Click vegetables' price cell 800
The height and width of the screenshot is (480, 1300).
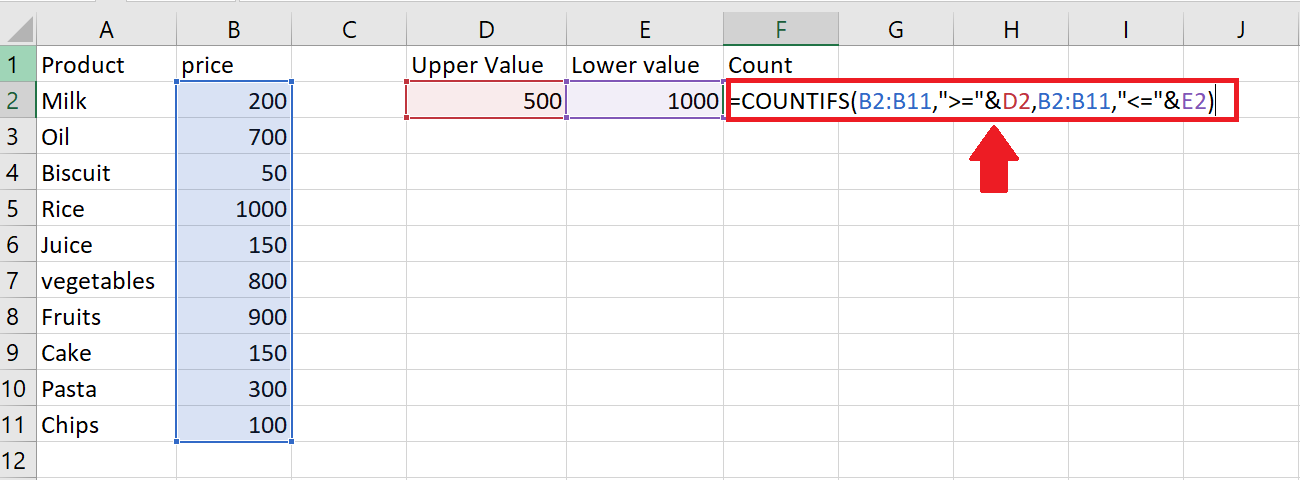[x=234, y=281]
